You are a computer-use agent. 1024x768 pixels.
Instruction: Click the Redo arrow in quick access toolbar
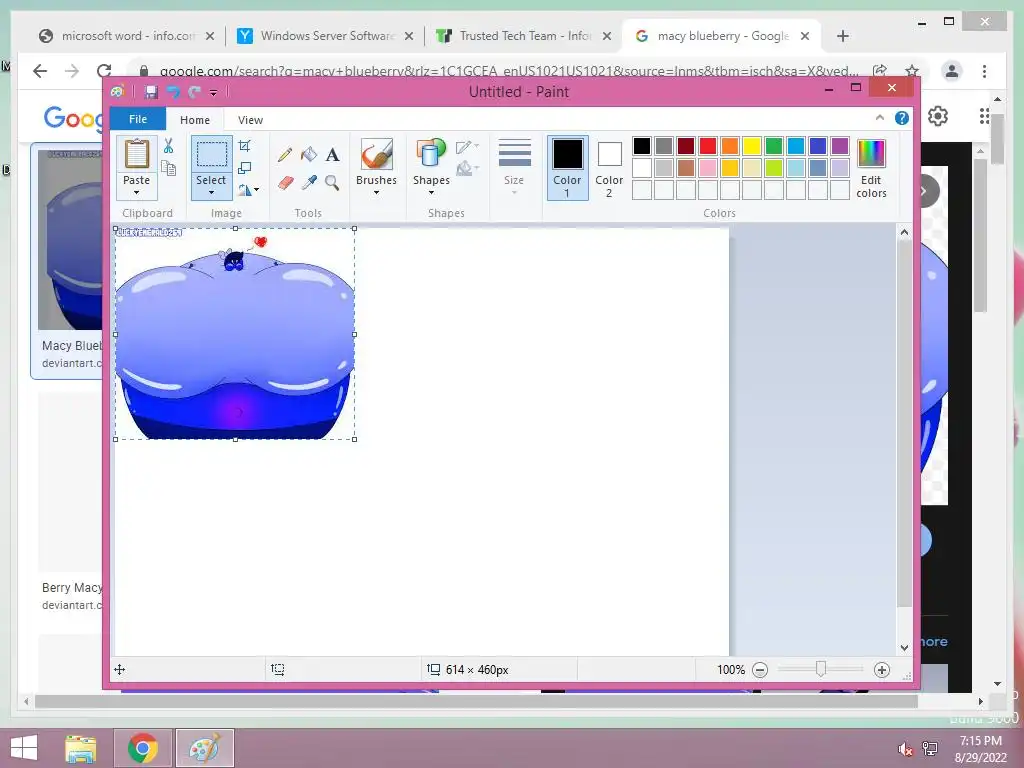point(194,92)
